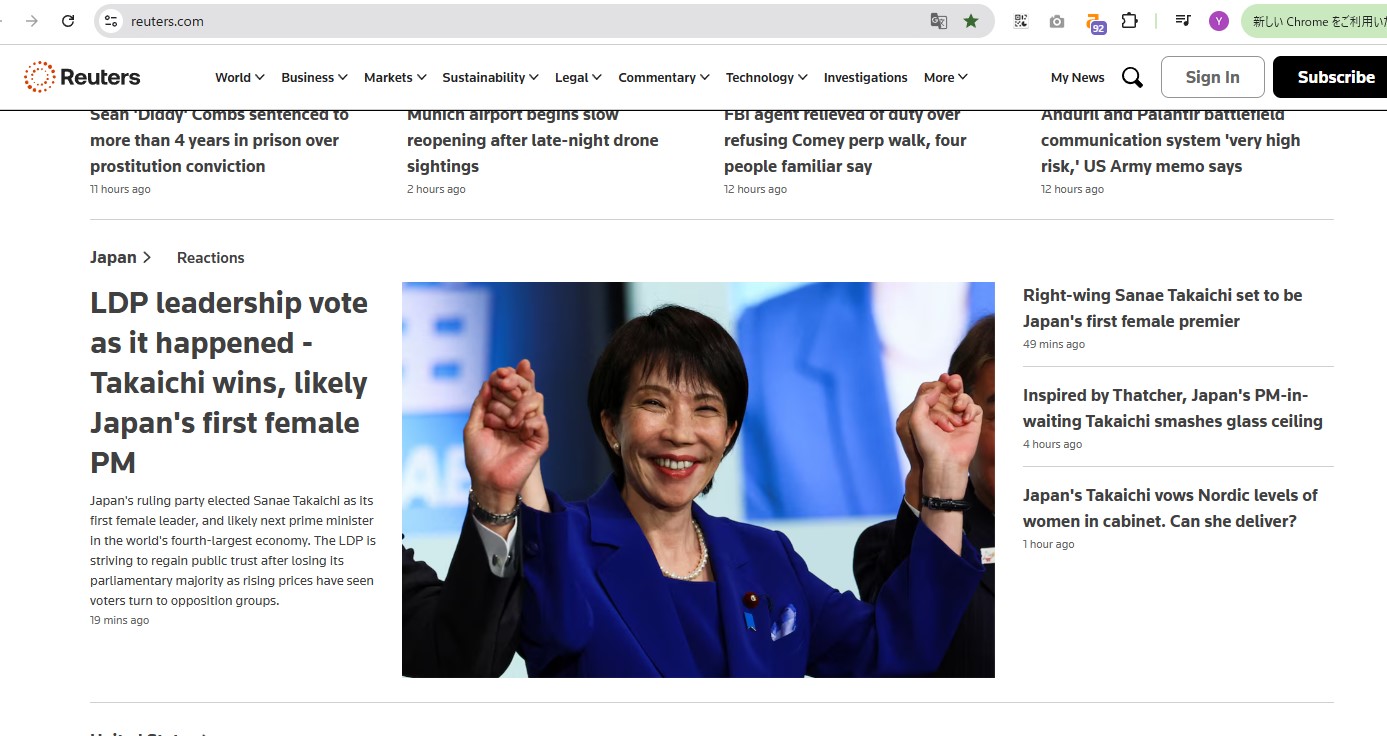Screen dimensions: 1387x736
Task: Open the site search magnifier icon
Action: (1132, 77)
